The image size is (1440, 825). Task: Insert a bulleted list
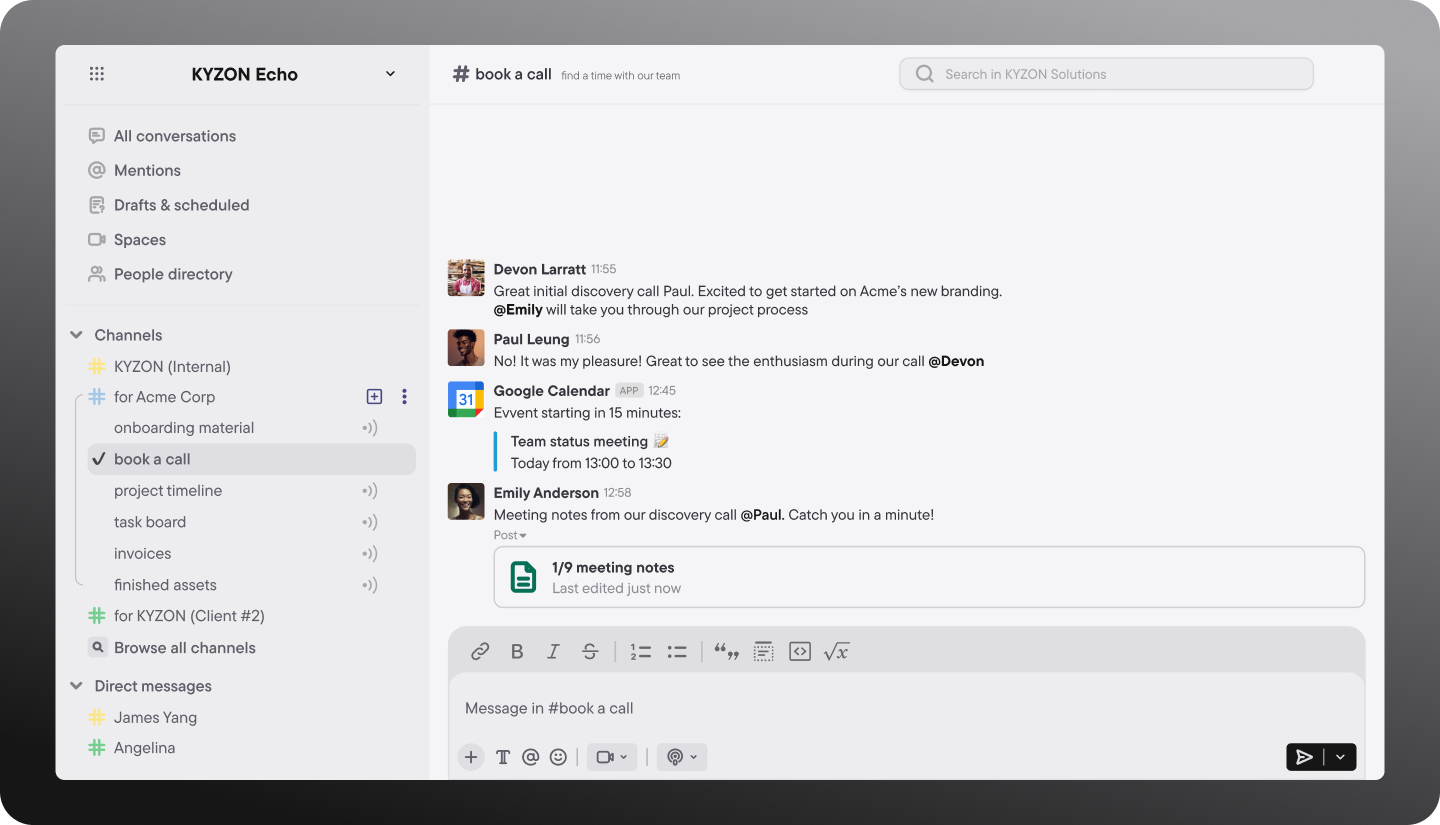tap(677, 652)
